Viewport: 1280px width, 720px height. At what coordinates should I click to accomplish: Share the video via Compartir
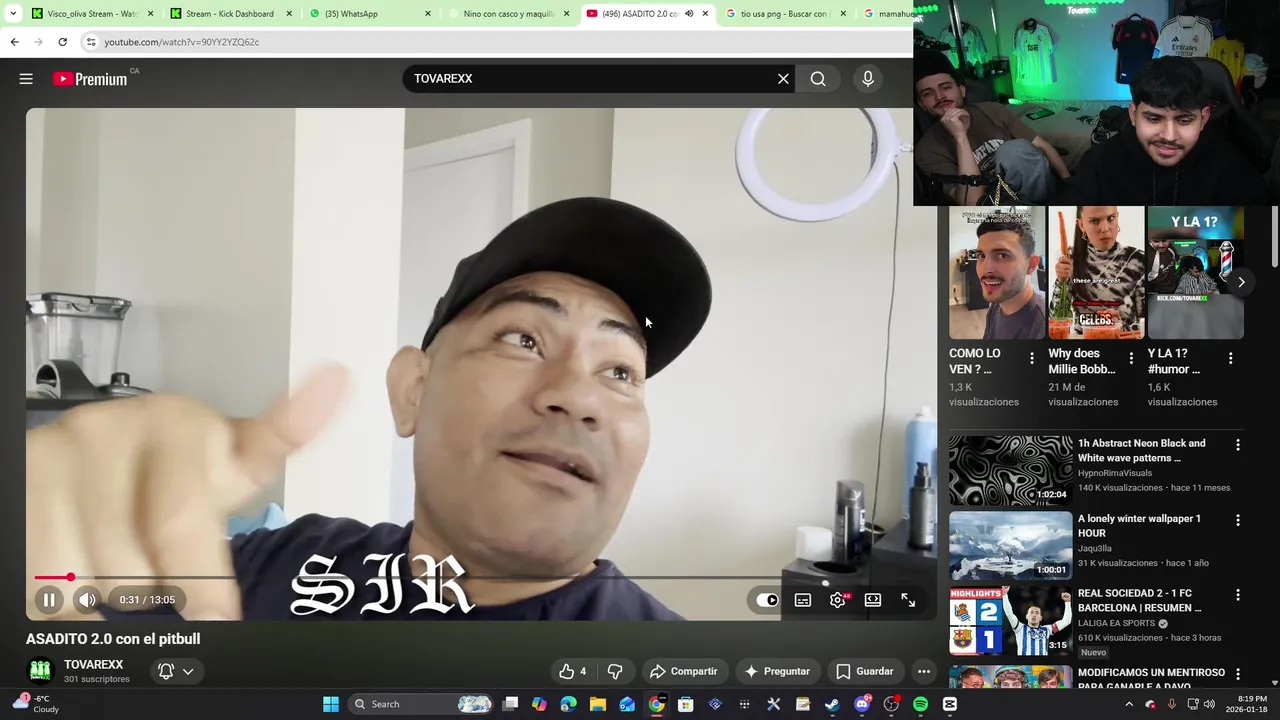[x=684, y=671]
